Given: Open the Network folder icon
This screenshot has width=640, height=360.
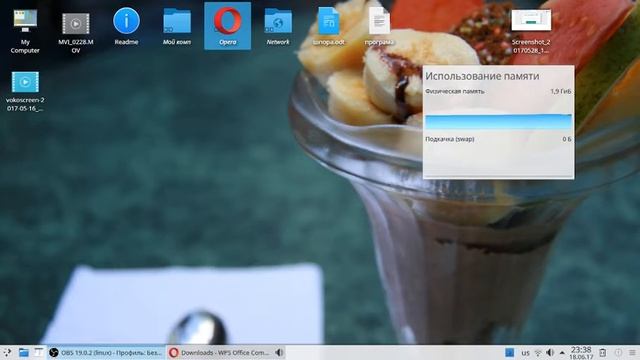Looking at the screenshot, I should point(278,26).
